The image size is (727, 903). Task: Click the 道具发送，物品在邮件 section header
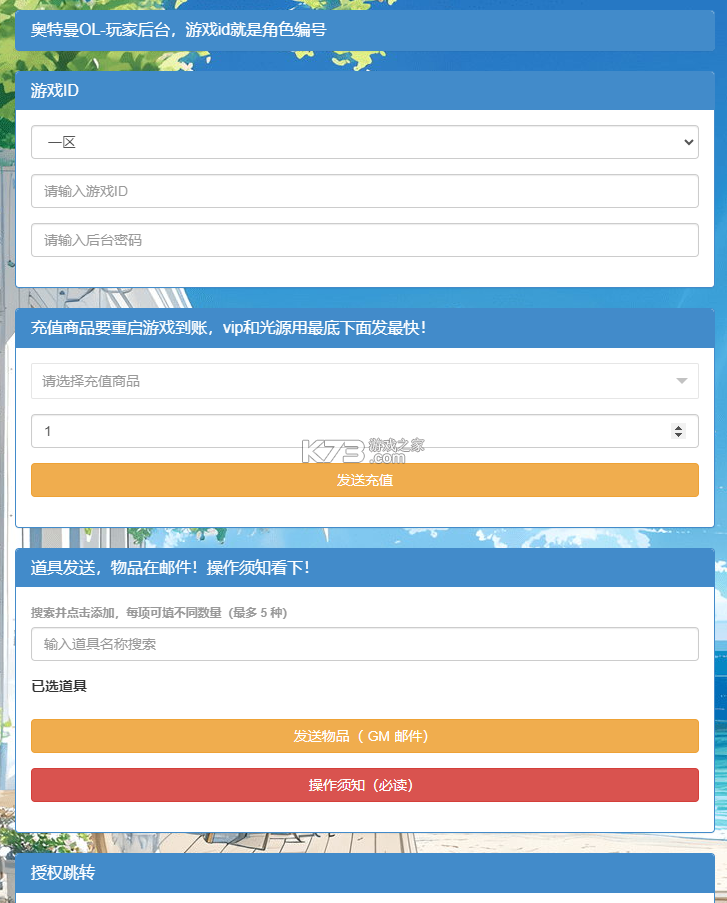click(x=365, y=568)
